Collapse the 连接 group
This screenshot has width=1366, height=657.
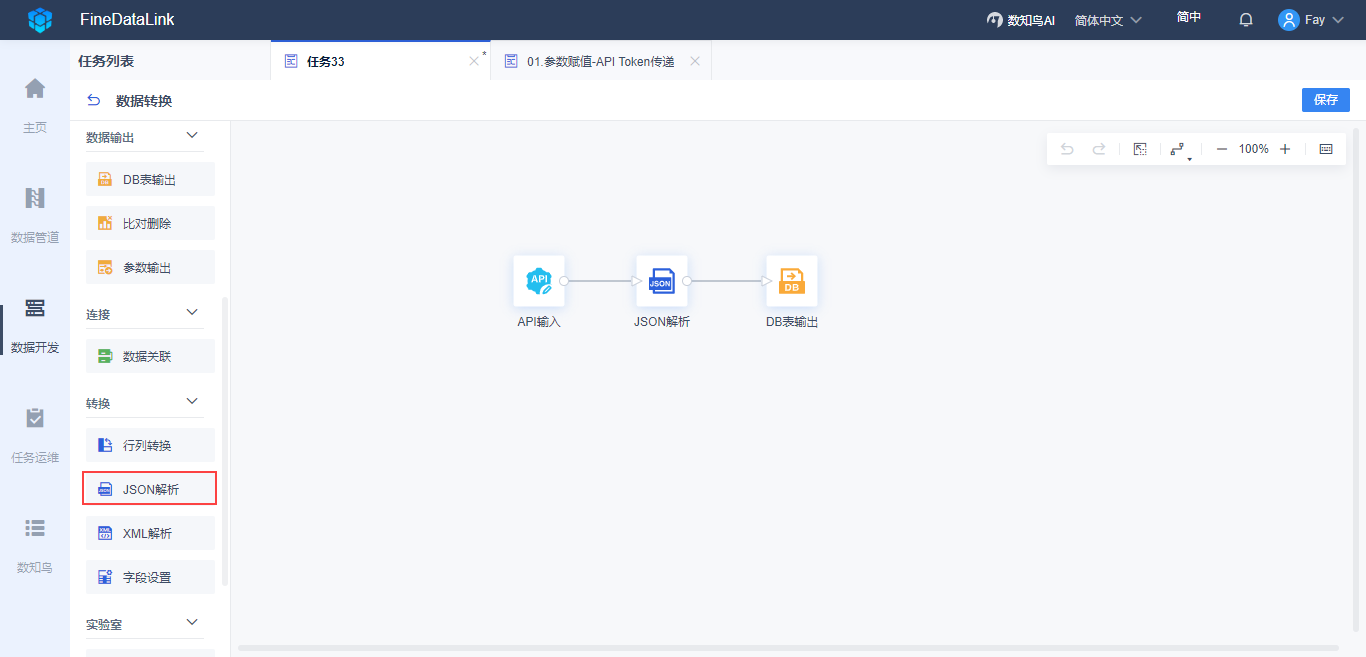[x=193, y=313]
